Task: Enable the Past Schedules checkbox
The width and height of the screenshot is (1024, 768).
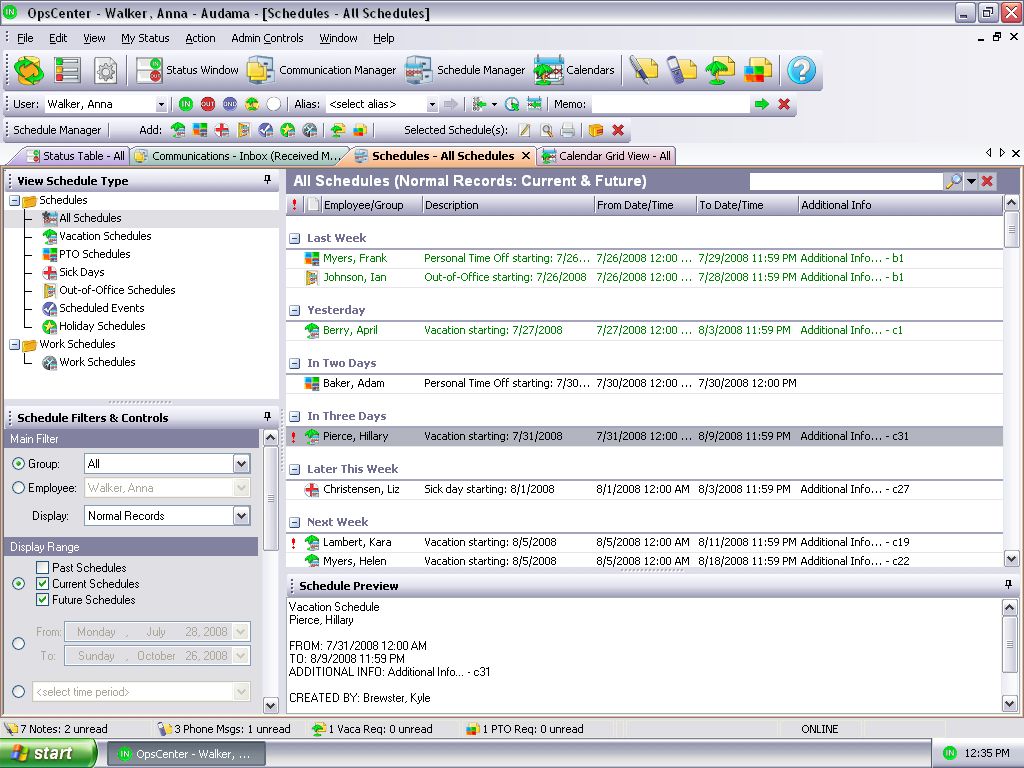Action: [43, 568]
